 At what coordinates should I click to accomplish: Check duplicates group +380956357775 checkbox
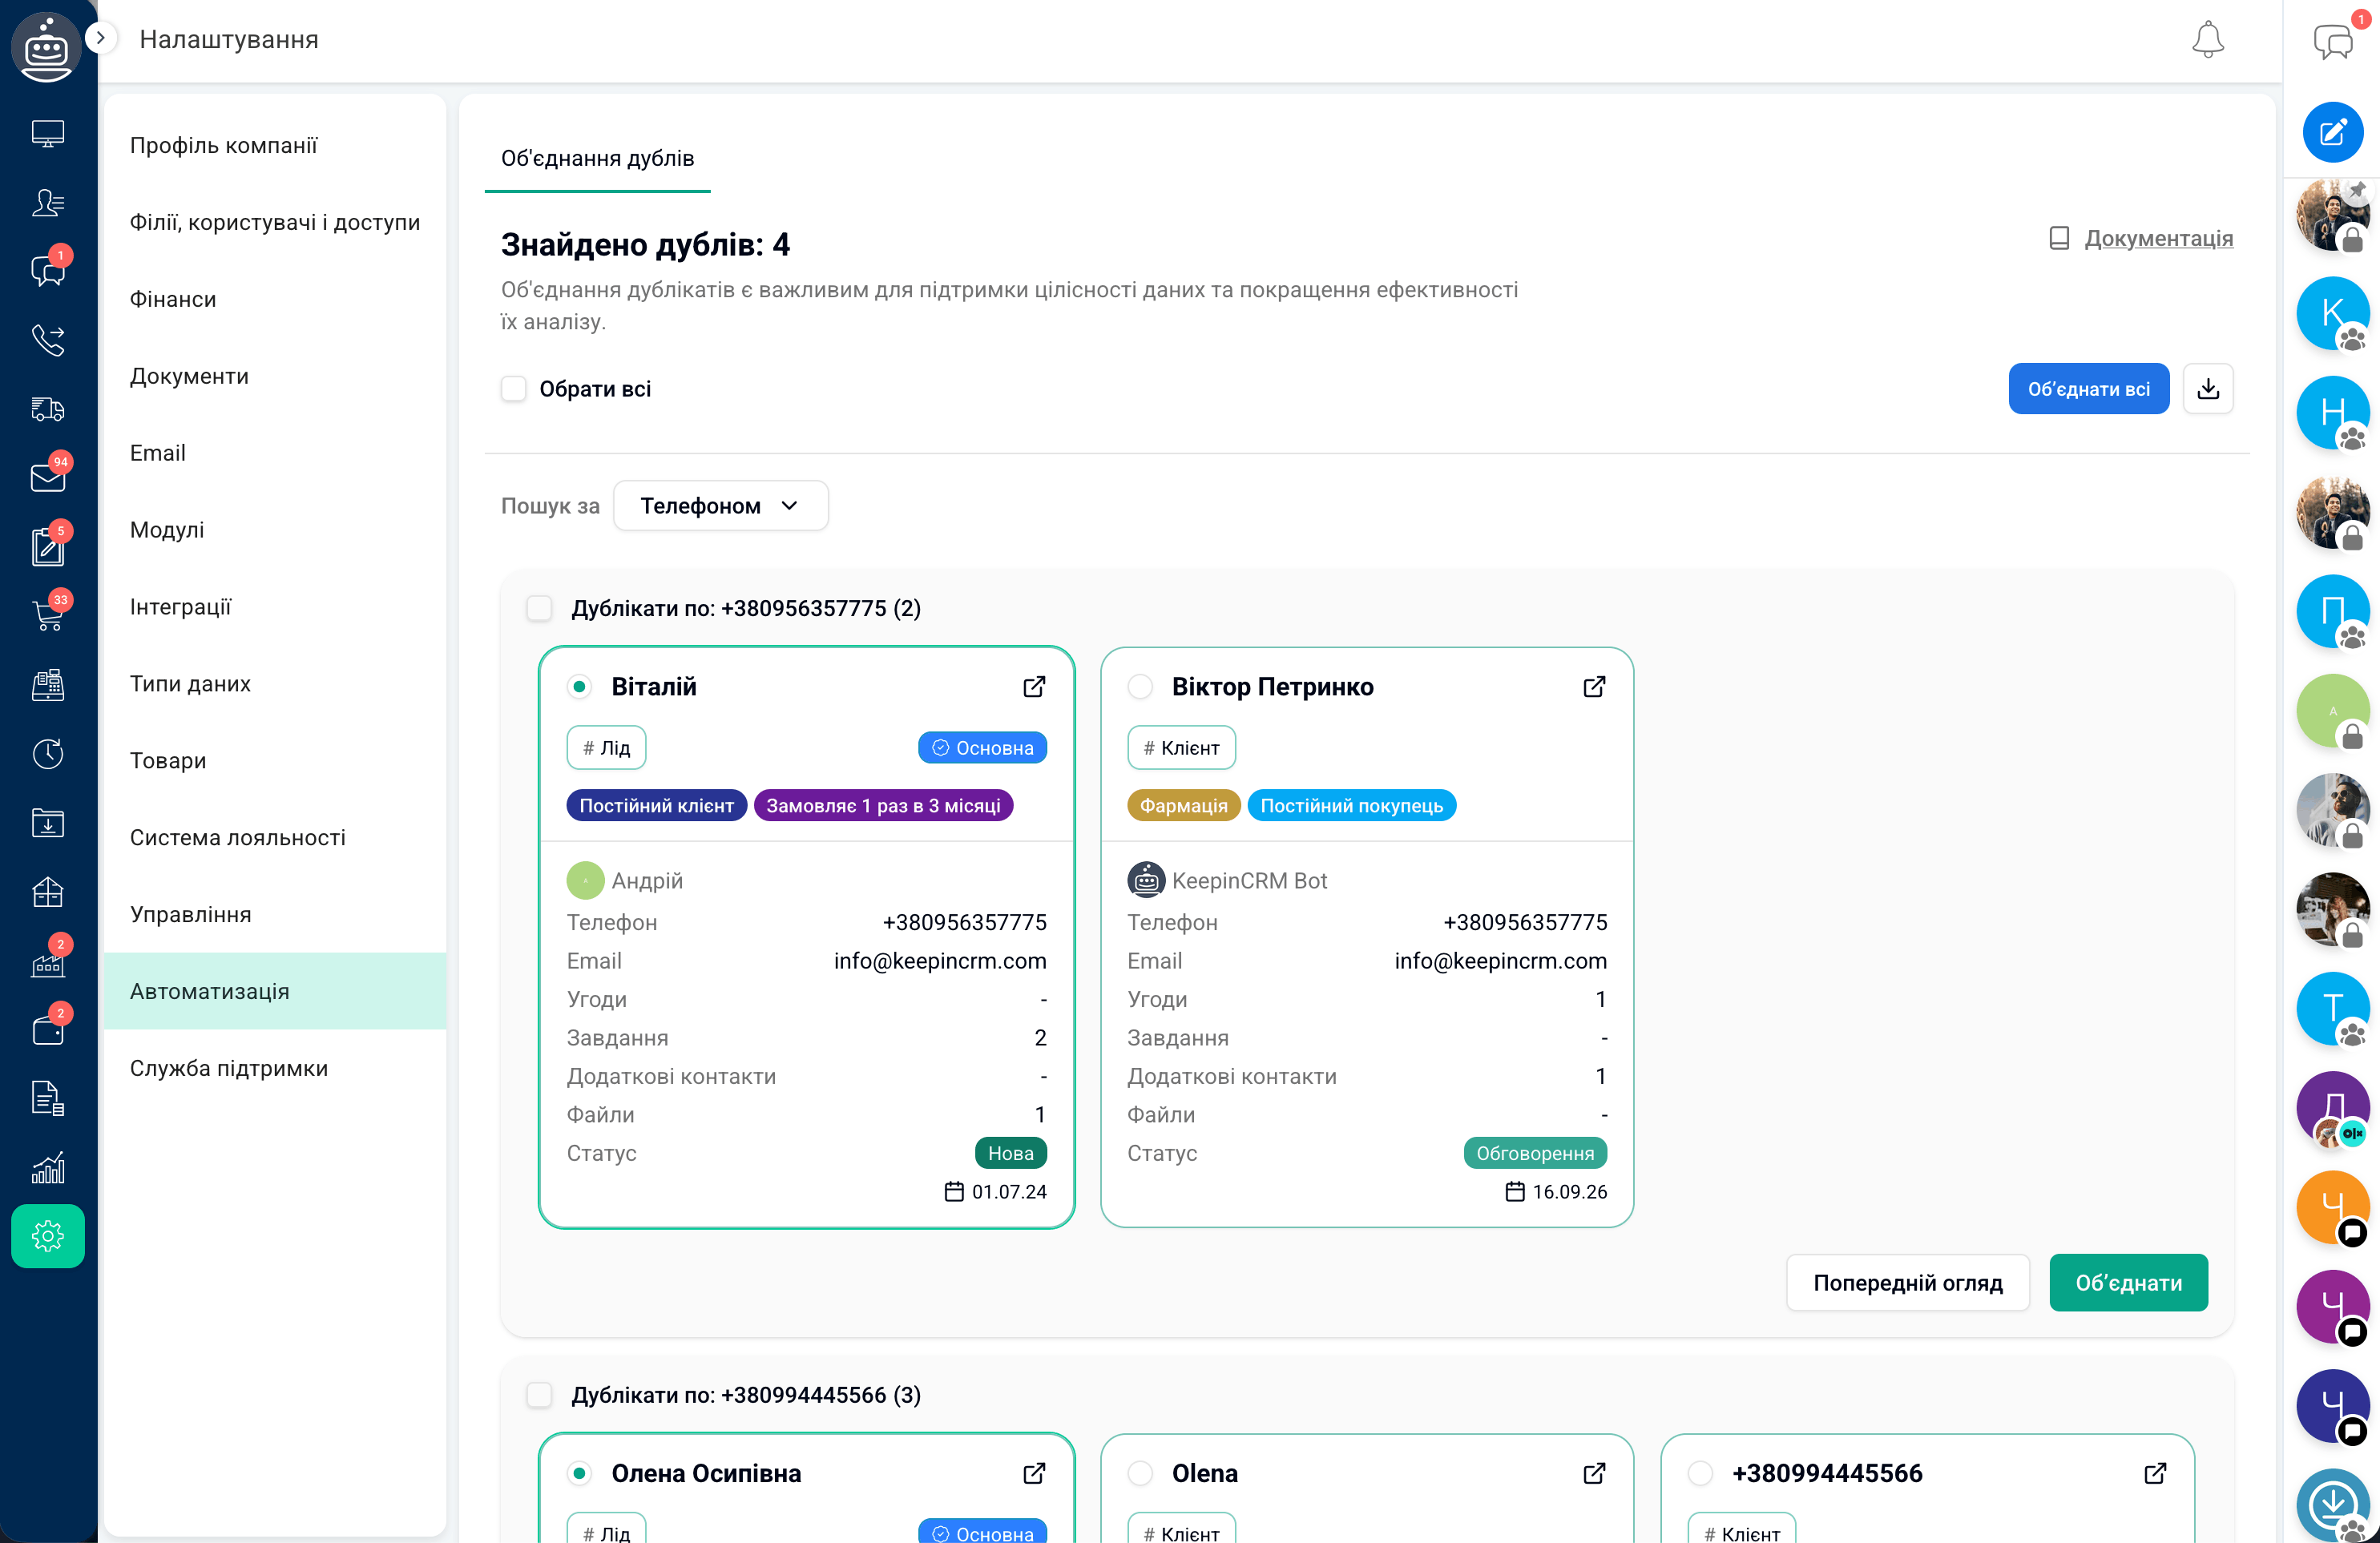539,608
